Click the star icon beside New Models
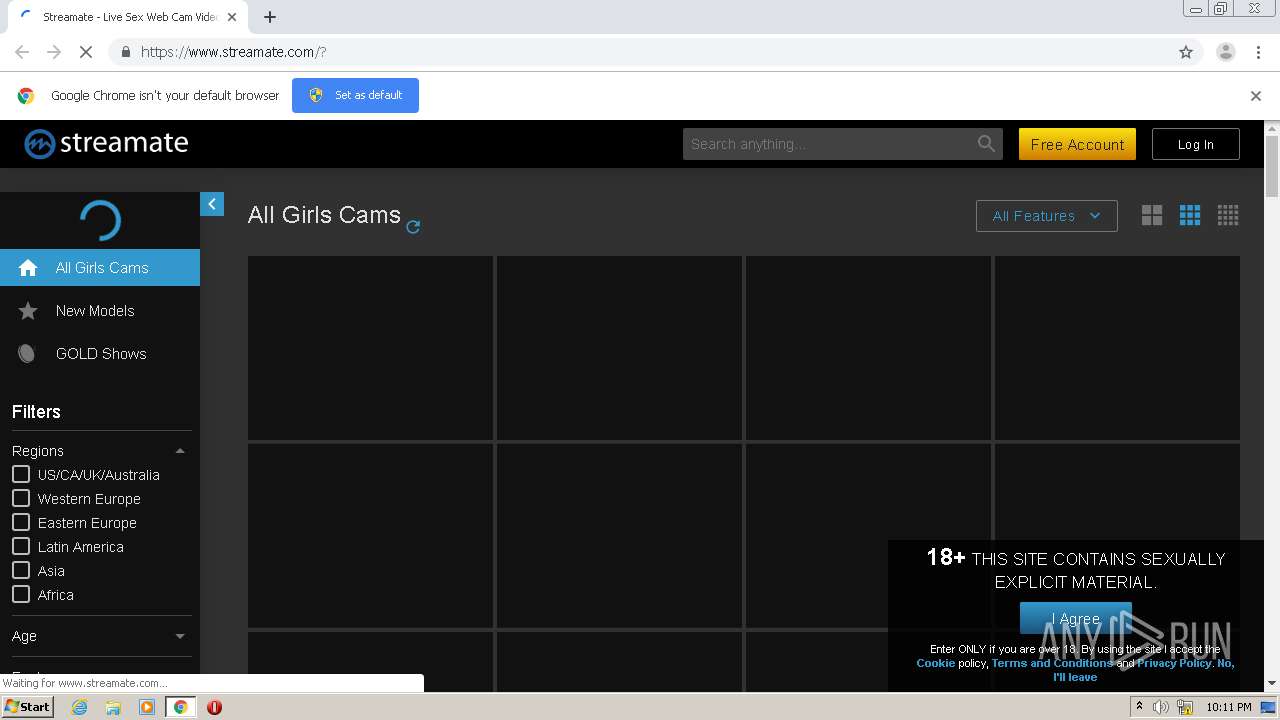 click(x=28, y=311)
